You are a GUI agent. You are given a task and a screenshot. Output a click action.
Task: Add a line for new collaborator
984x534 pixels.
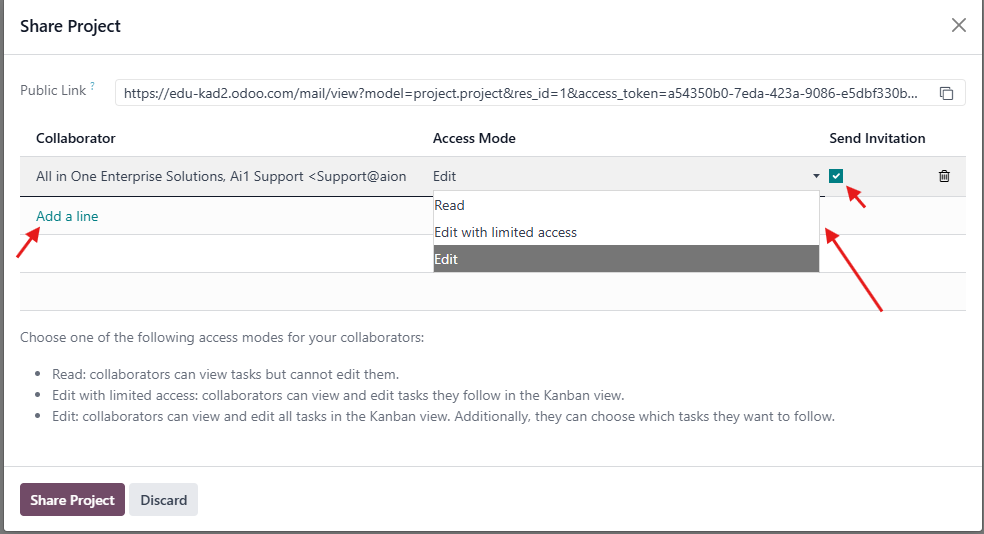(67, 216)
